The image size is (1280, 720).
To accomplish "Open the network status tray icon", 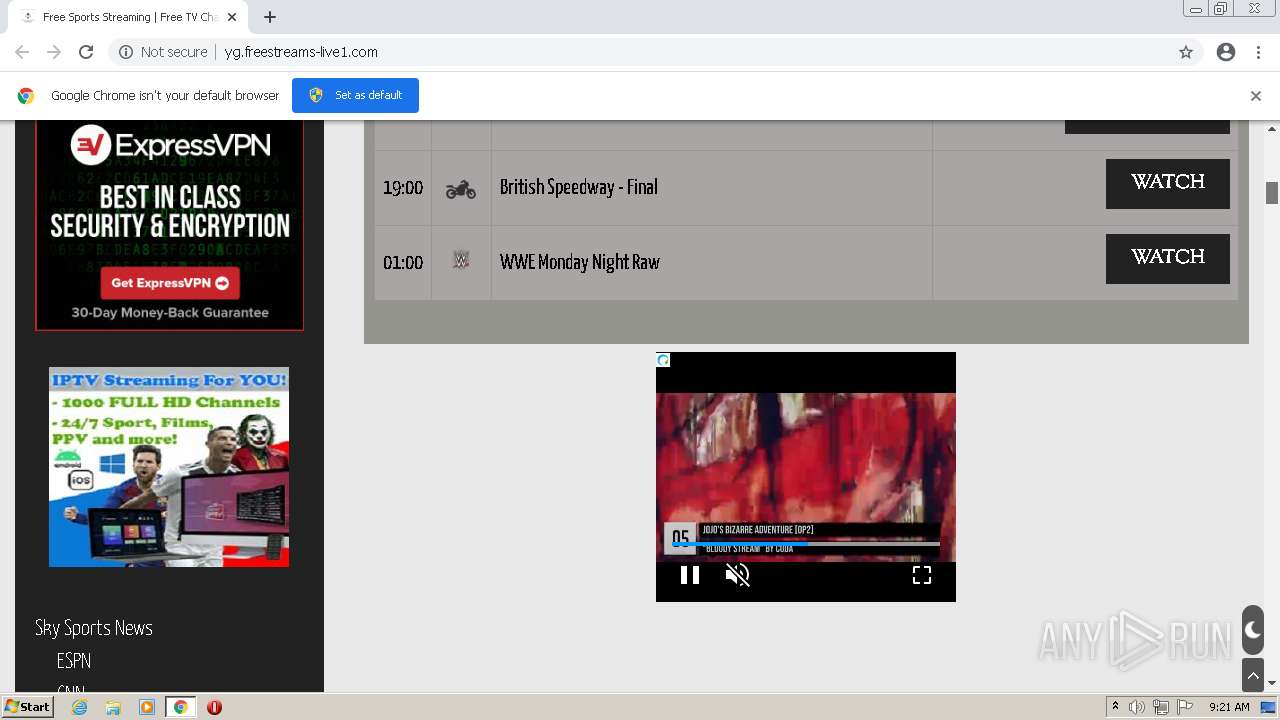I will pyautogui.click(x=1161, y=707).
